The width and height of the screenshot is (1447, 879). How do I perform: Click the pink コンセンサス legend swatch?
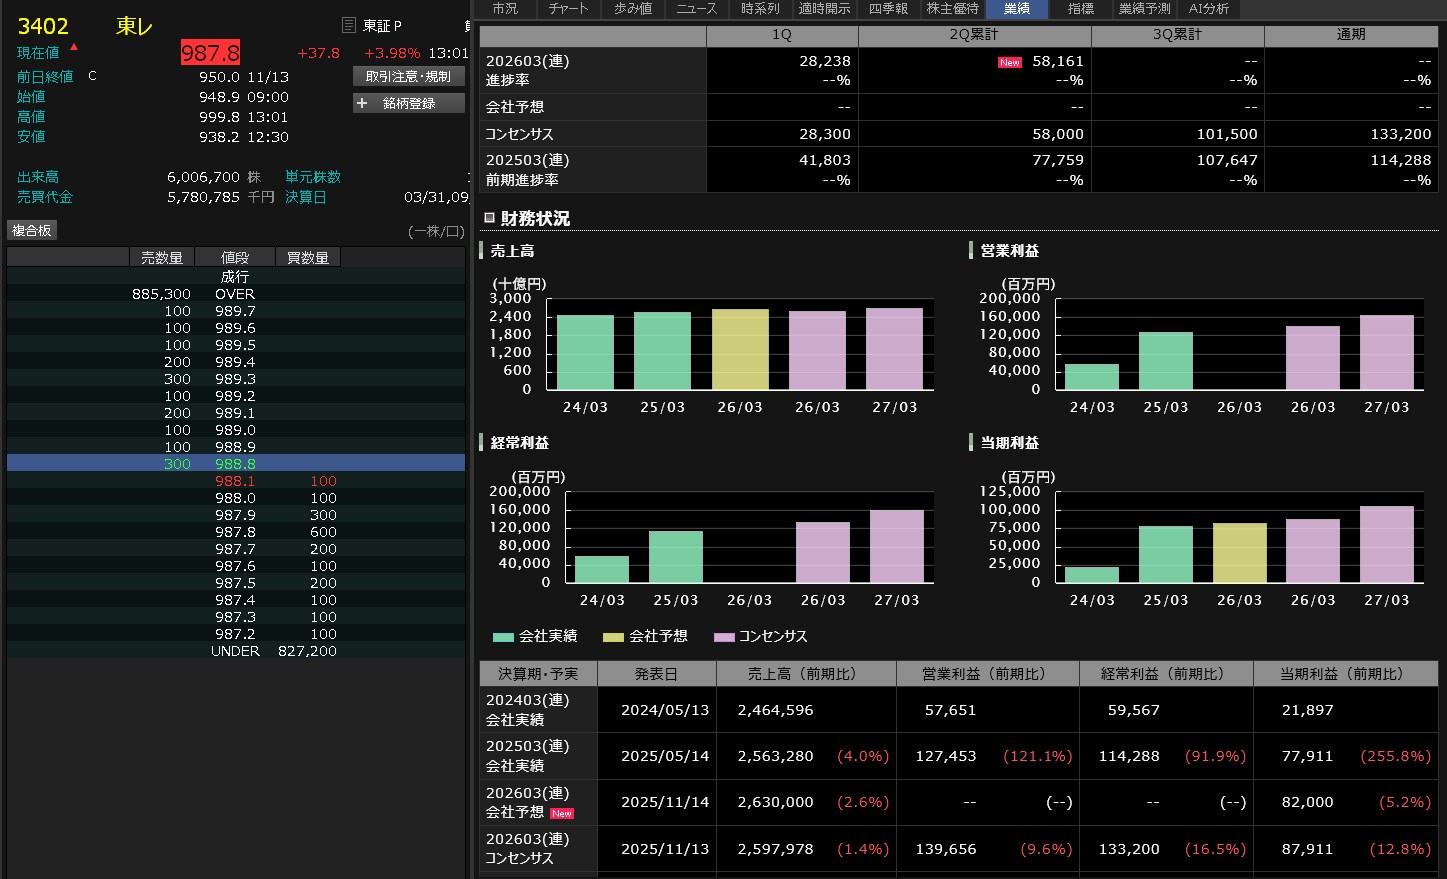click(x=724, y=637)
